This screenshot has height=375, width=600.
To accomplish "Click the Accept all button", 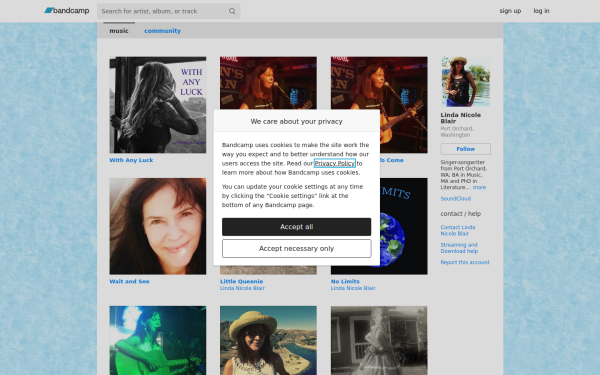I will [297, 227].
